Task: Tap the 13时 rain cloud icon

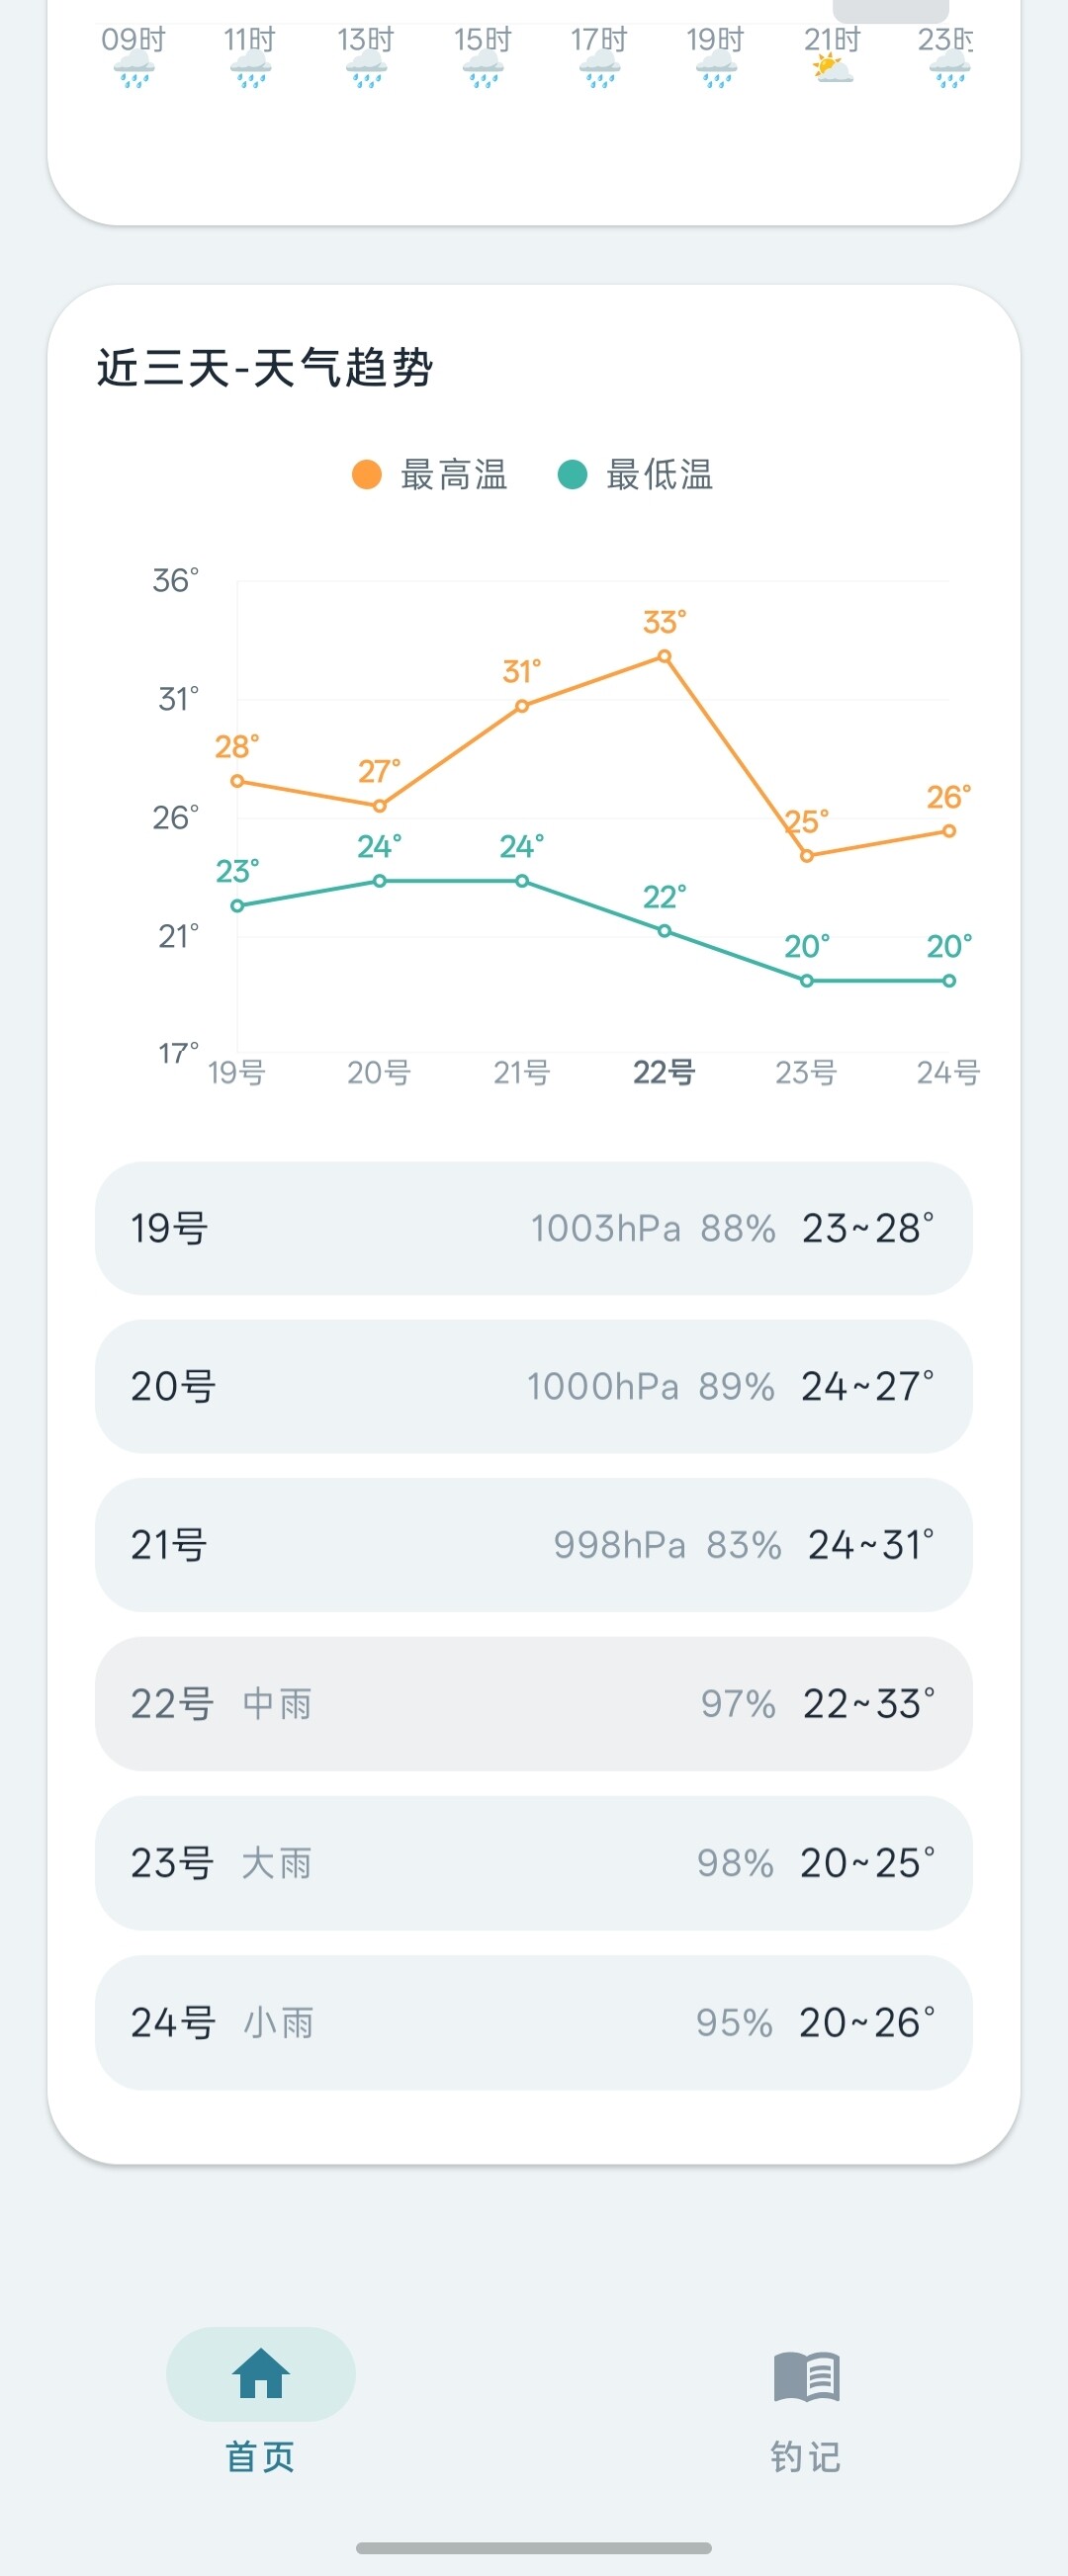Action: pos(366,71)
